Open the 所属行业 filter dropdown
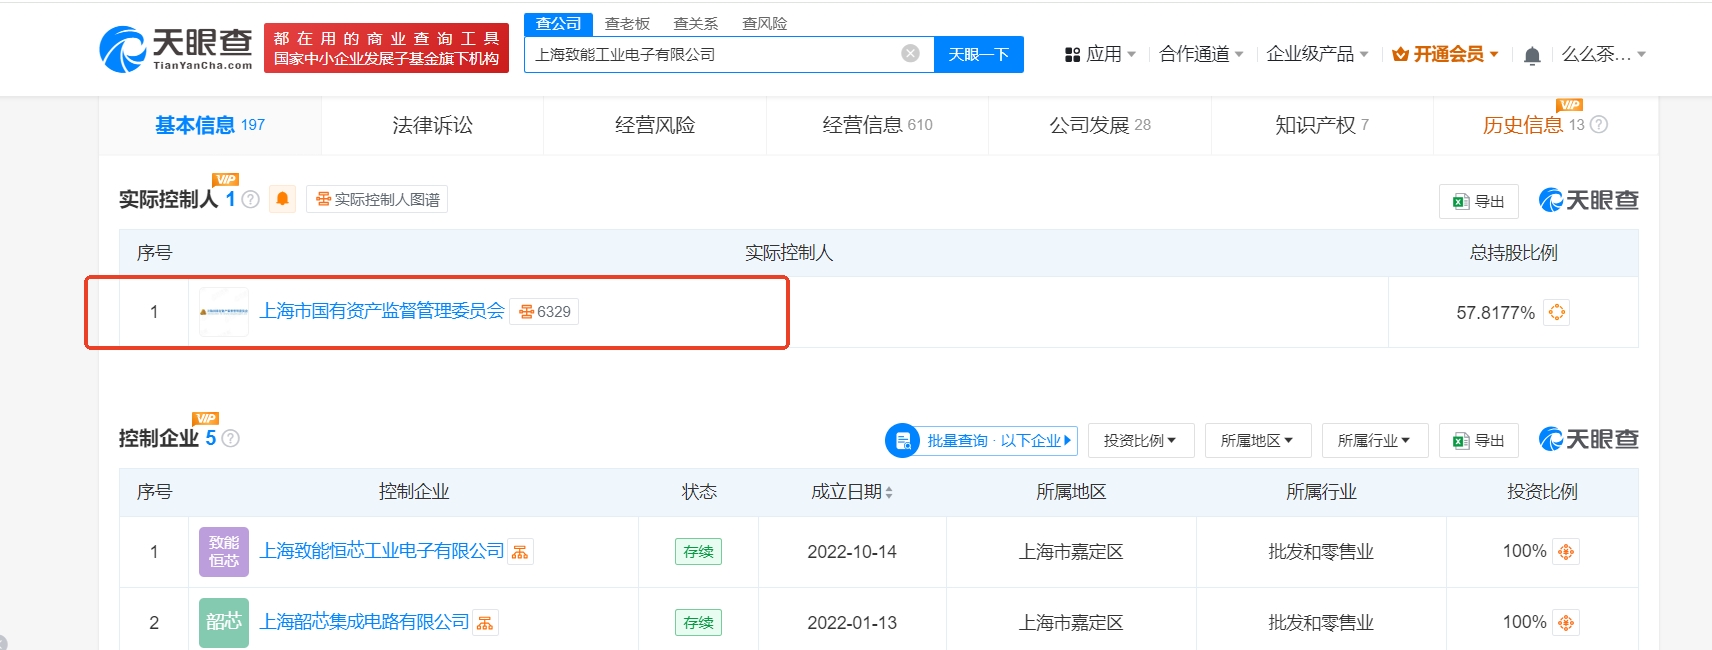This screenshot has width=1712, height=650. pos(1375,440)
